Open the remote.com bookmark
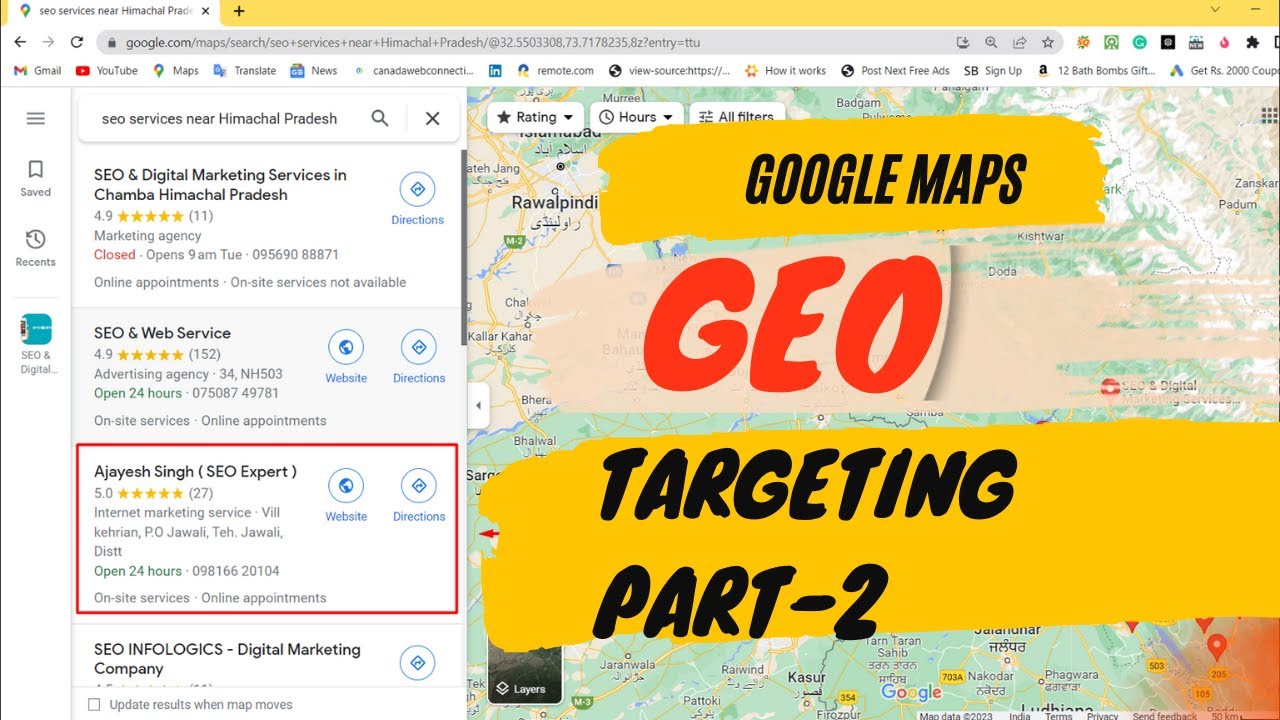Viewport: 1280px width, 720px height. coord(555,71)
